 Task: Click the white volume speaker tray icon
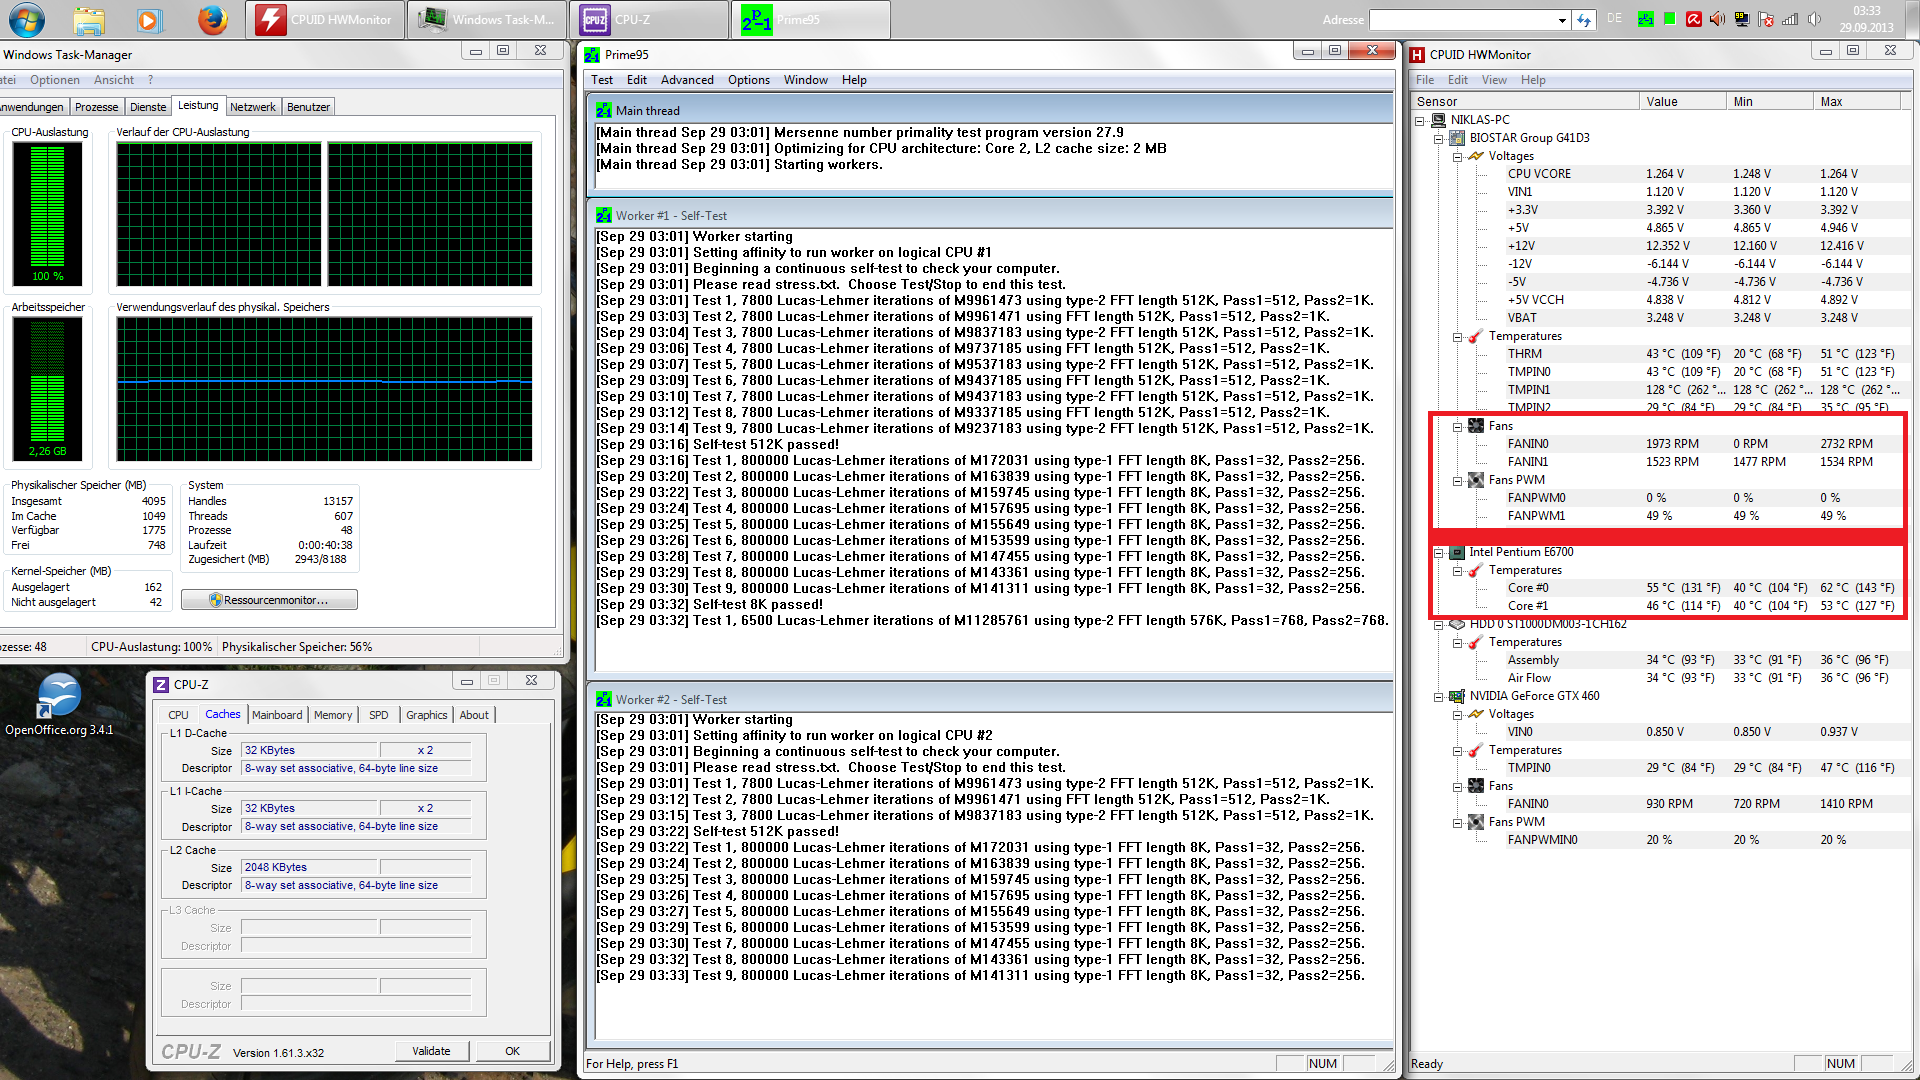(x=1814, y=19)
